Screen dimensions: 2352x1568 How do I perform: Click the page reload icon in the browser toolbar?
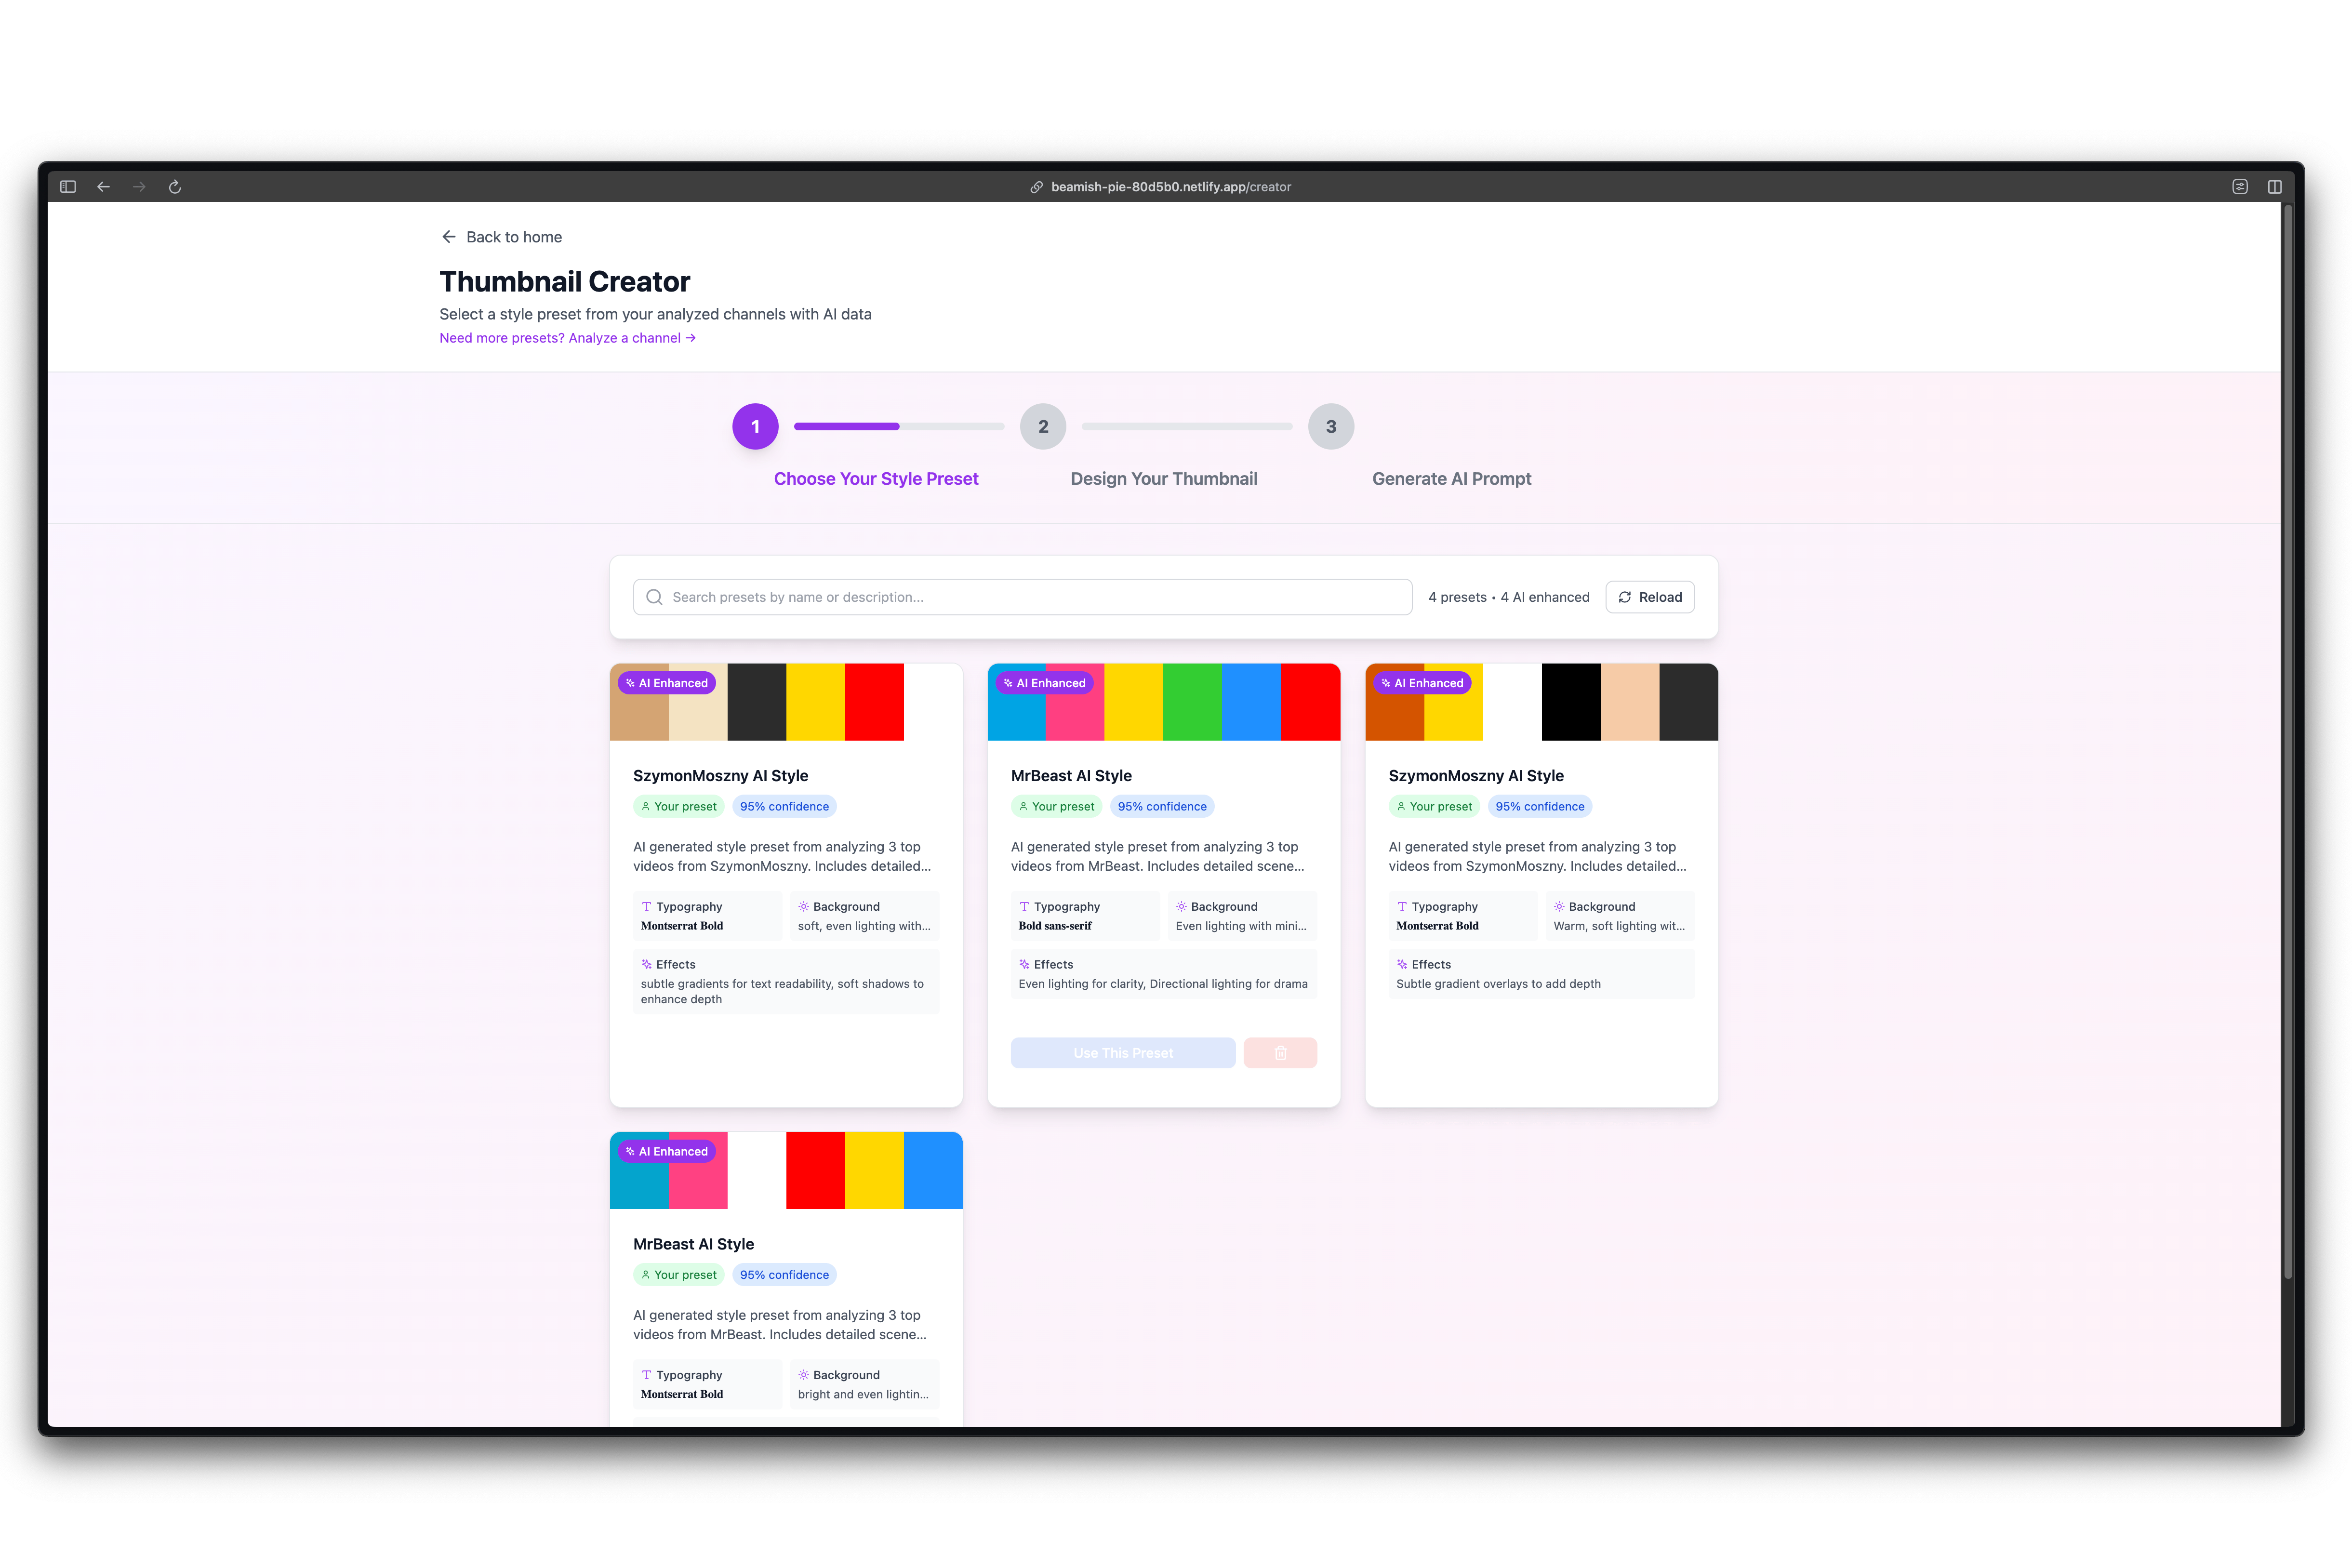[x=175, y=187]
